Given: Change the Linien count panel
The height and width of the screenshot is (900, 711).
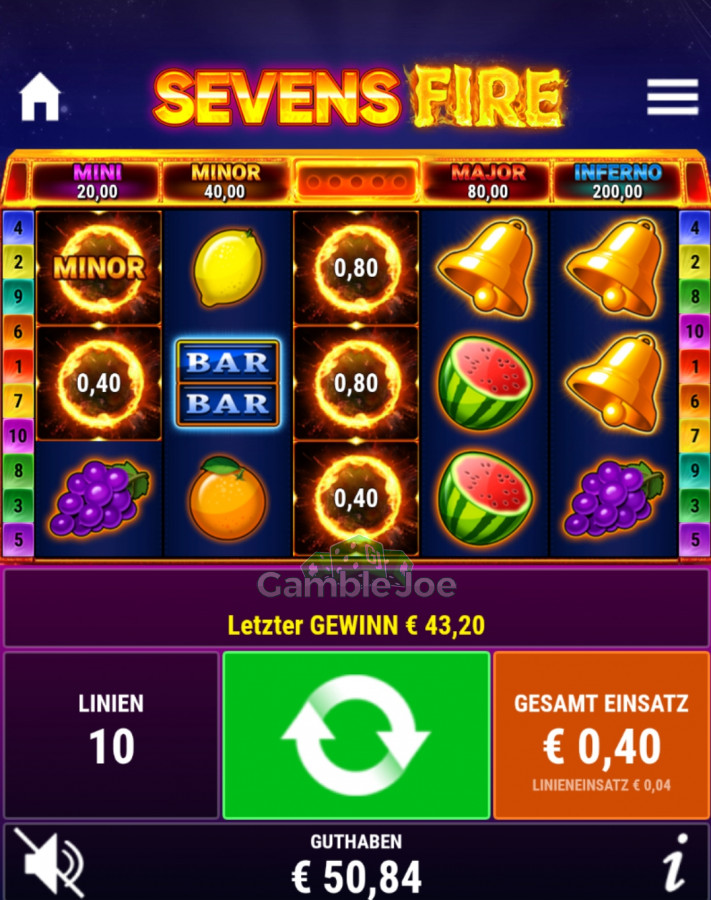Looking at the screenshot, I should point(111,735).
